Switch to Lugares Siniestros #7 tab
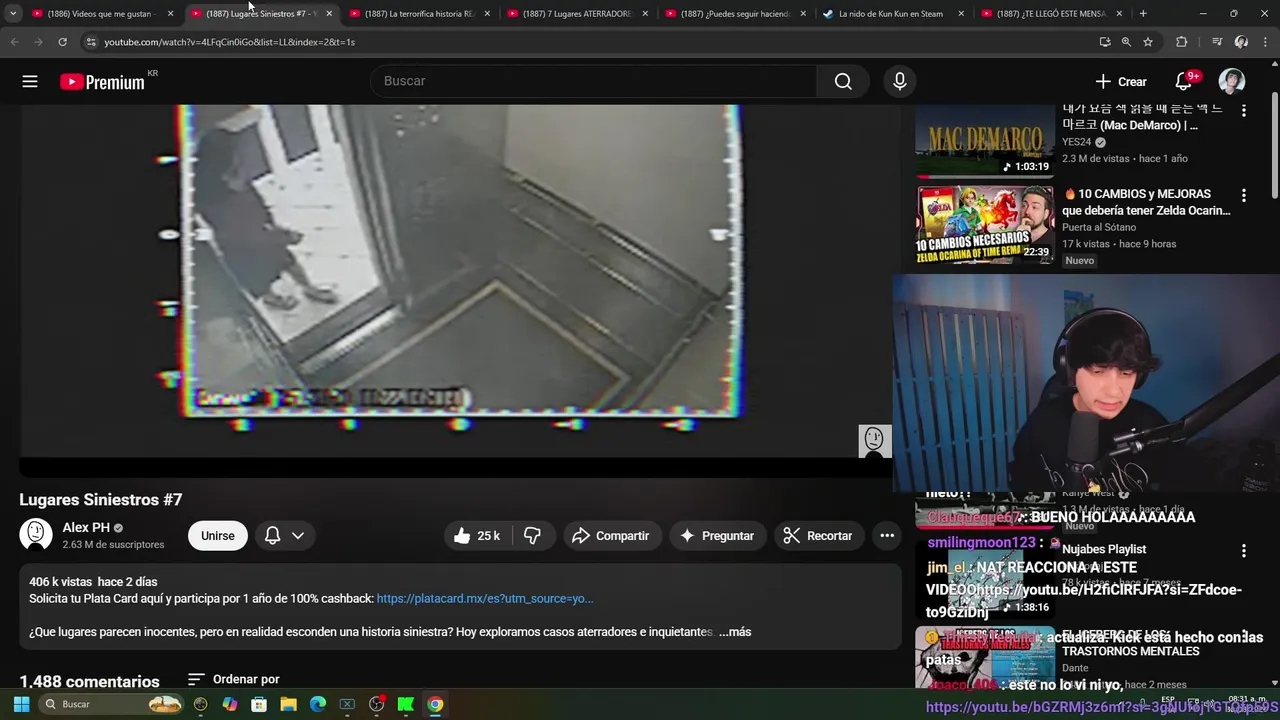The height and width of the screenshot is (720, 1280). [x=262, y=14]
